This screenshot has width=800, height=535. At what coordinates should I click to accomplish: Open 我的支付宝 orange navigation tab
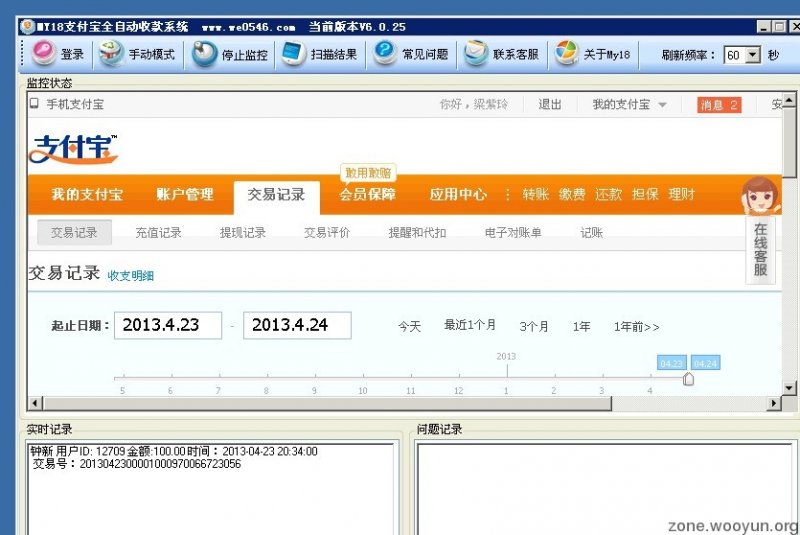(87, 194)
